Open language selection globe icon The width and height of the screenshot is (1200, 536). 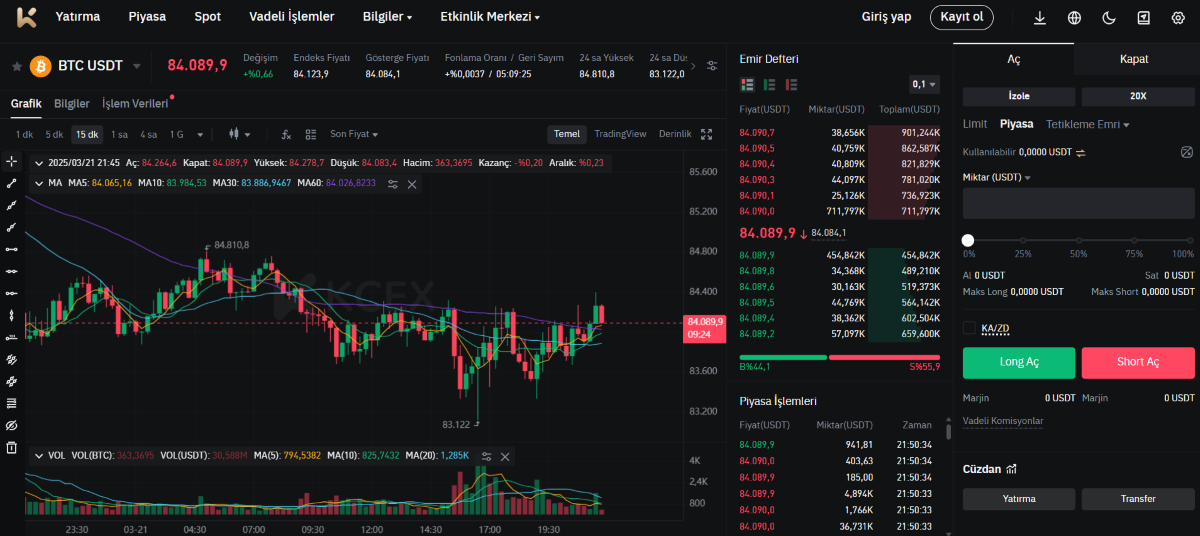(x=1074, y=18)
